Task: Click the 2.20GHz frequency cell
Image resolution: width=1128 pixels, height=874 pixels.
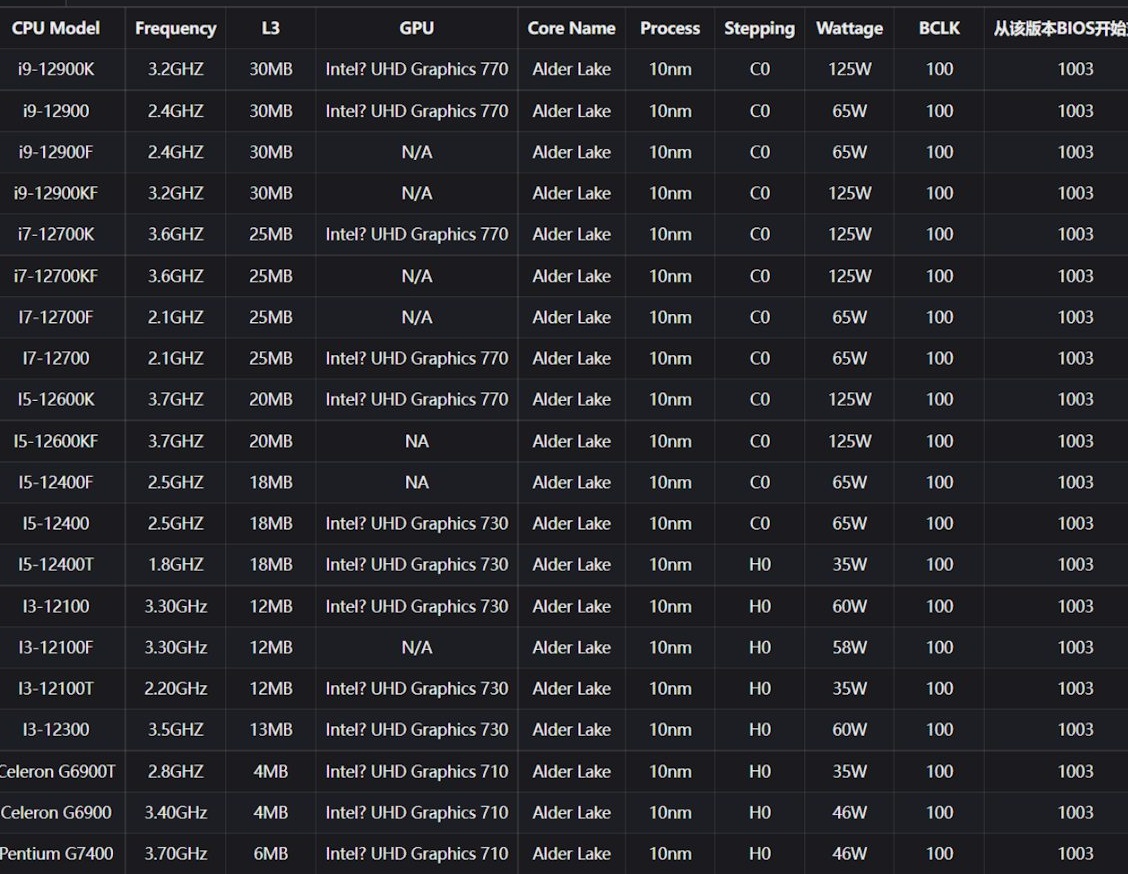Action: [176, 688]
